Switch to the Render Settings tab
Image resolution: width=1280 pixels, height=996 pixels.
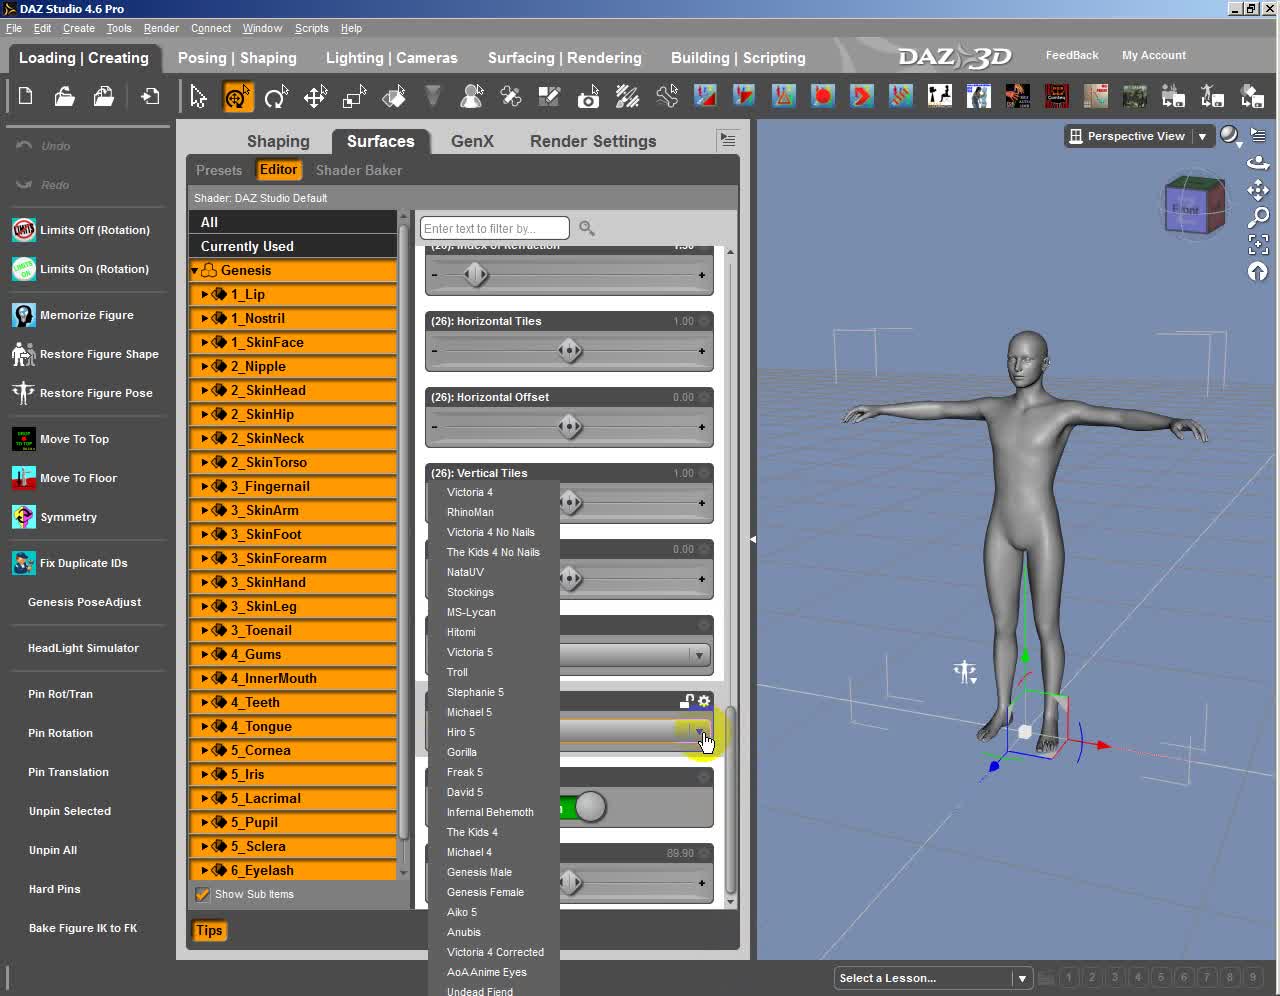pos(592,141)
